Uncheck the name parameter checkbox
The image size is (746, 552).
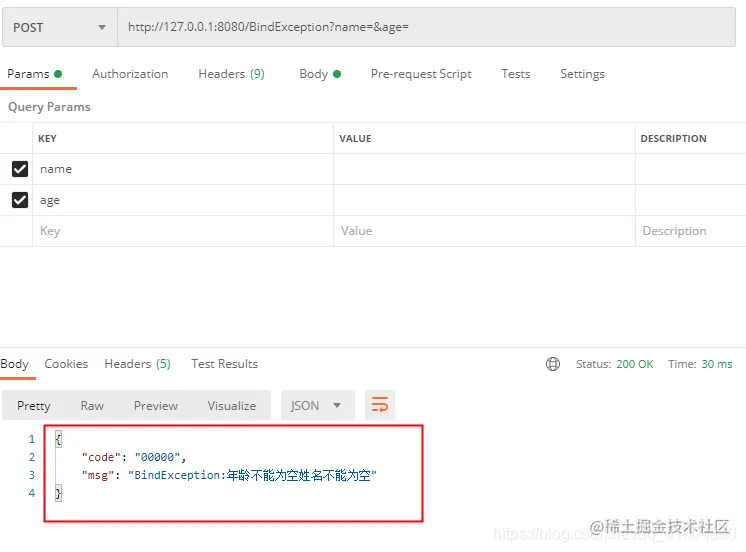[x=20, y=169]
